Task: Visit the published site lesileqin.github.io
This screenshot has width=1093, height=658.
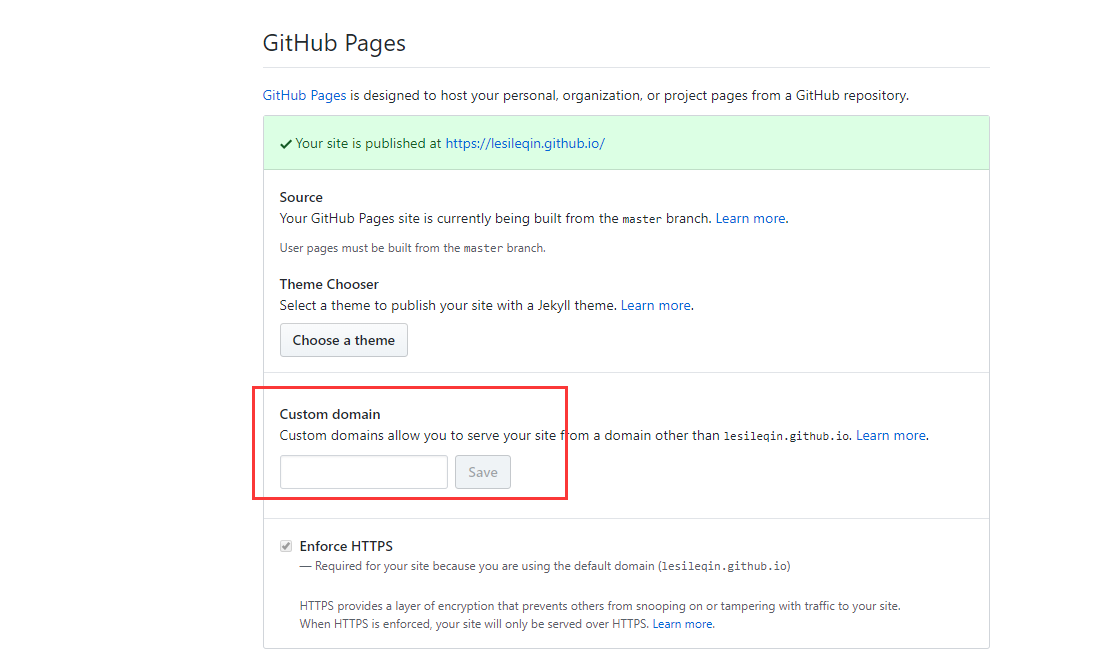Action: click(x=525, y=143)
